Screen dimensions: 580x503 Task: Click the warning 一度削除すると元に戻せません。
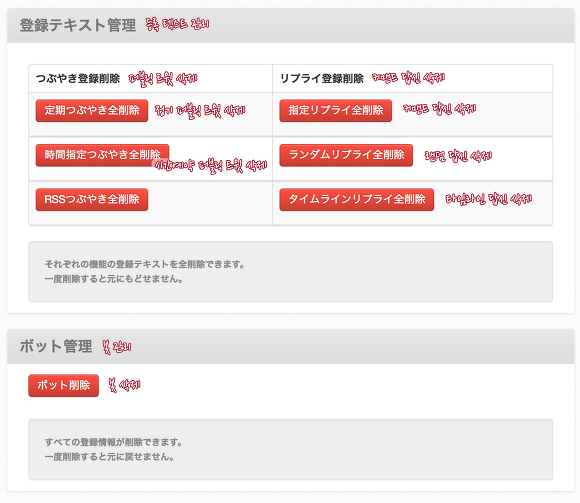pos(109,457)
